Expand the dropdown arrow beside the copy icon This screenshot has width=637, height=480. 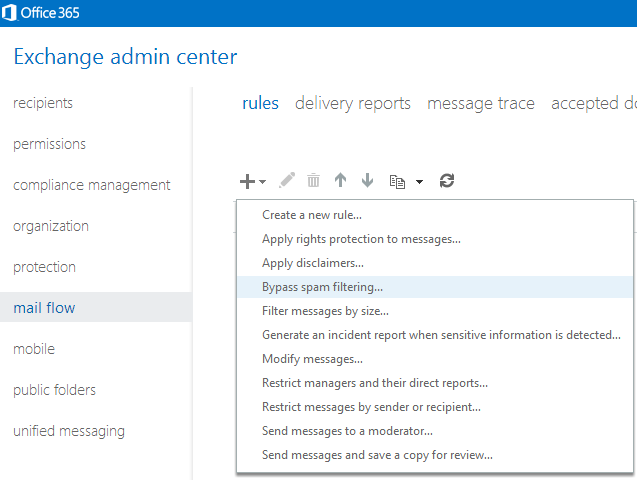(419, 182)
